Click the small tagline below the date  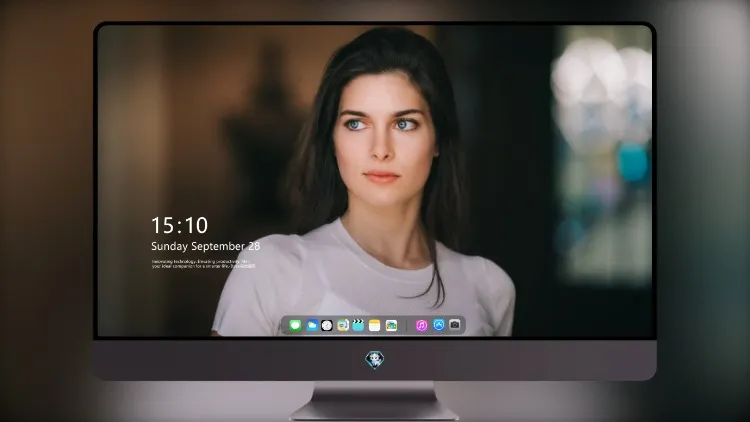tap(203, 264)
